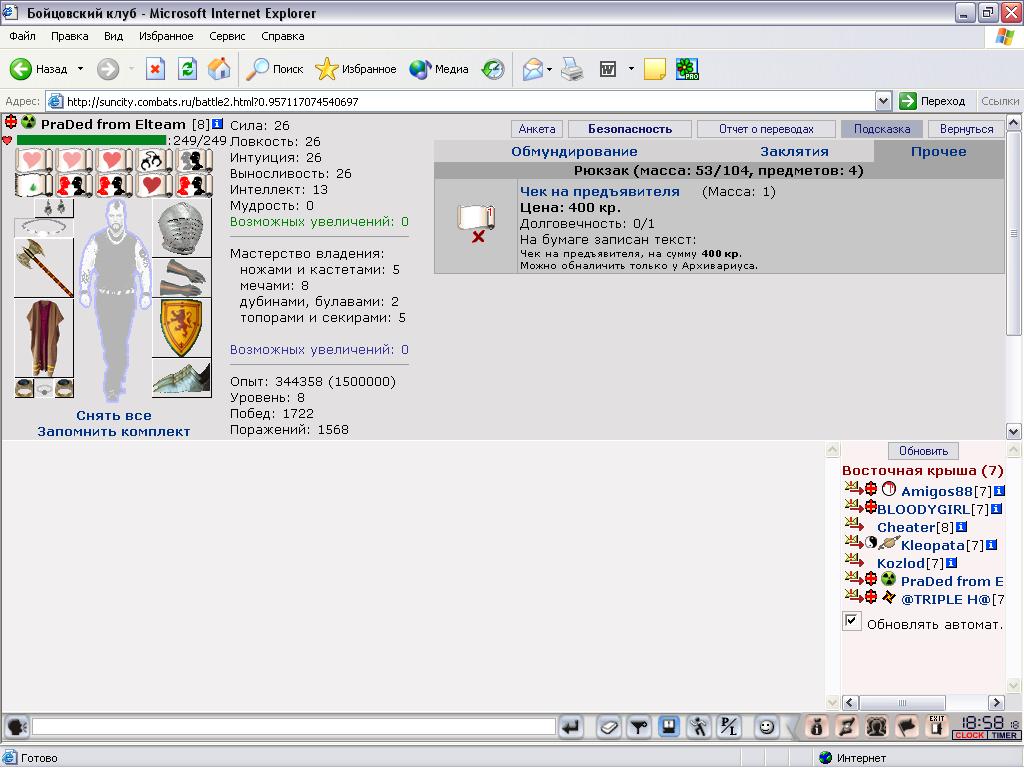1024x768 pixels.
Task: Click the yellow note toolbar icon
Action: tap(654, 69)
